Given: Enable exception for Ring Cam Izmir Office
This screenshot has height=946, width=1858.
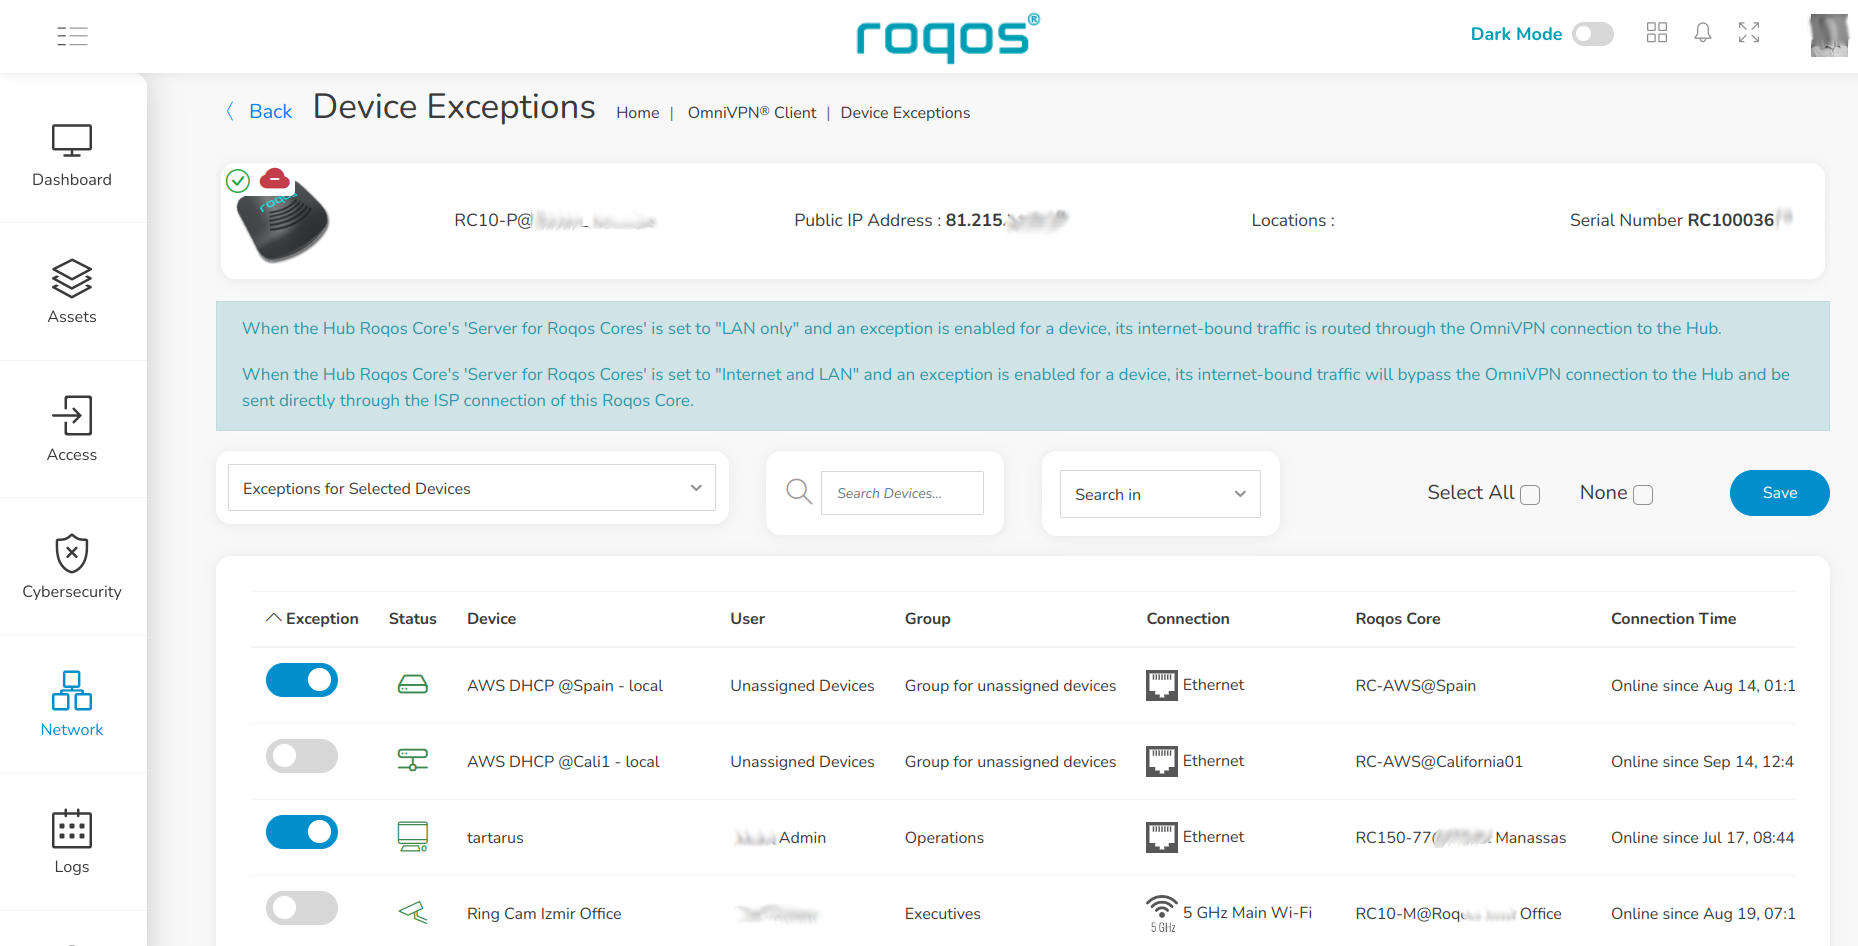Looking at the screenshot, I should pos(302,908).
